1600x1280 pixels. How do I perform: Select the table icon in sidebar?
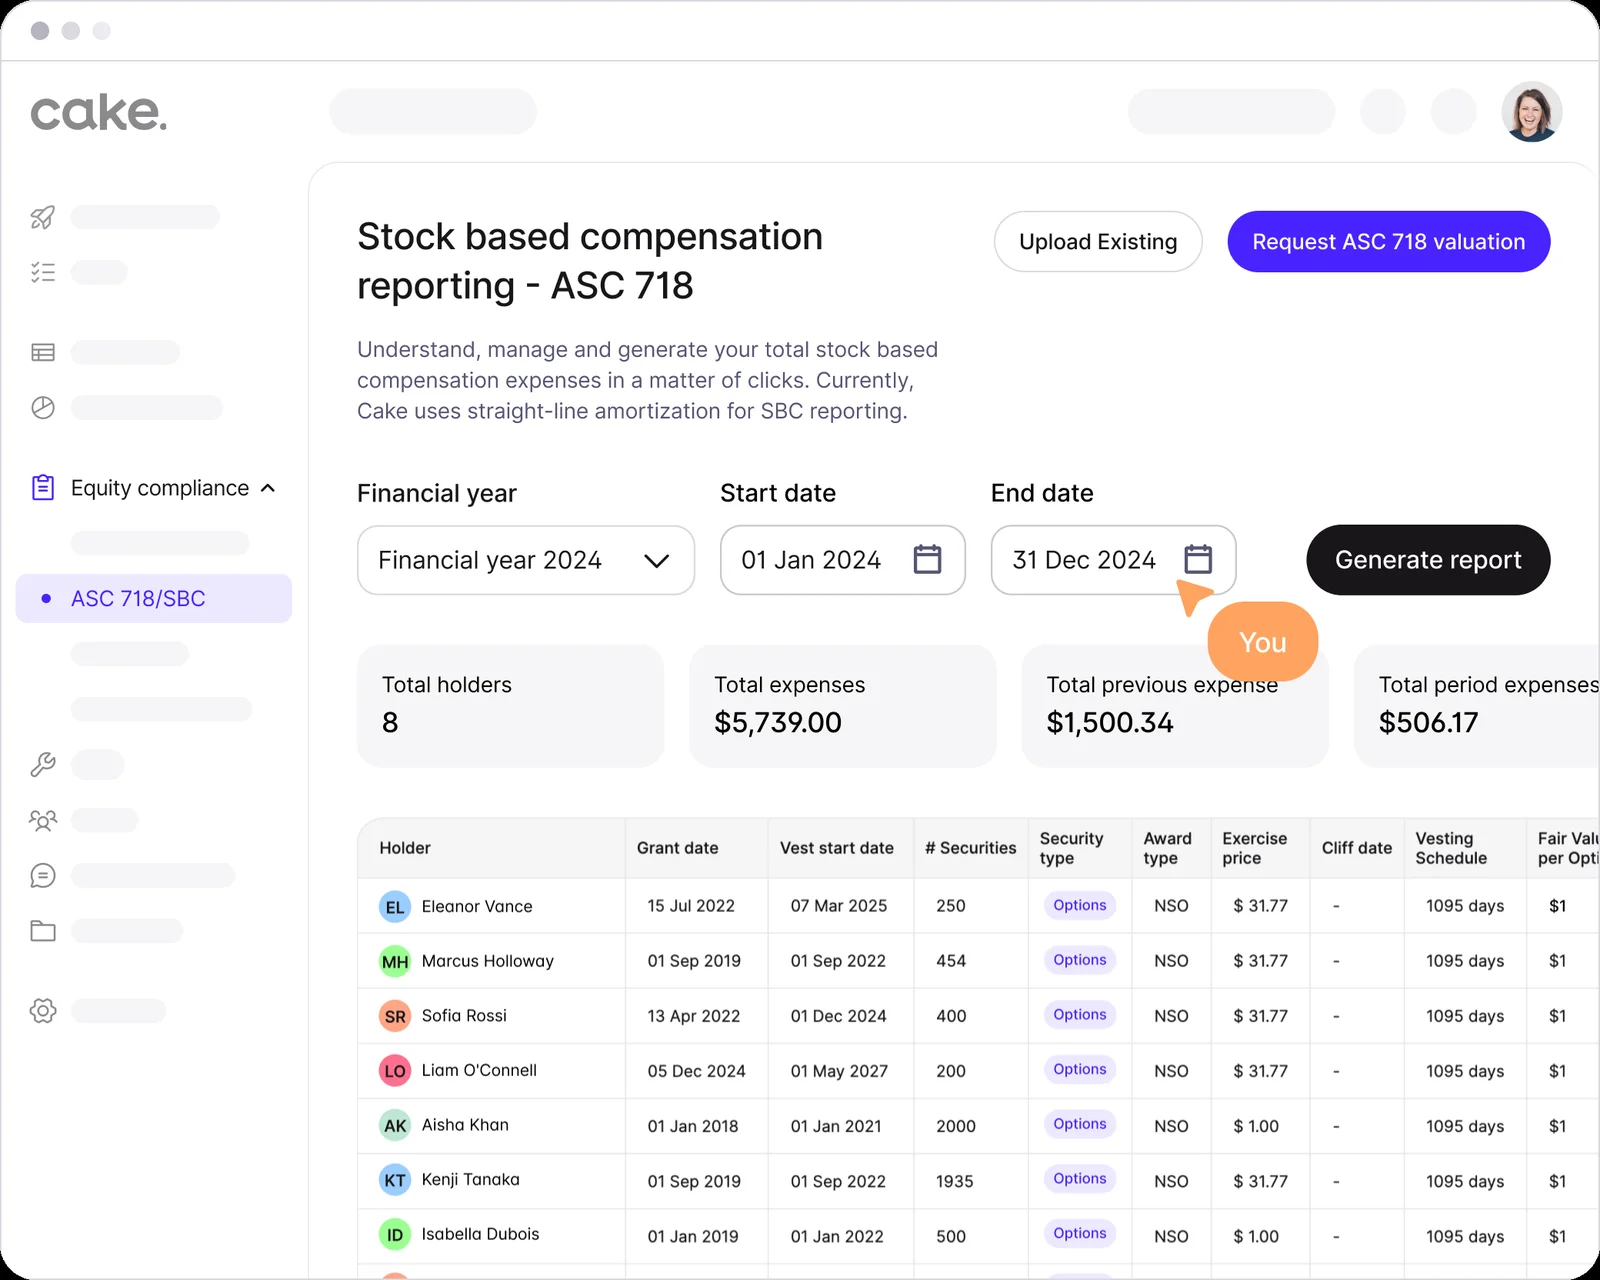(x=43, y=352)
